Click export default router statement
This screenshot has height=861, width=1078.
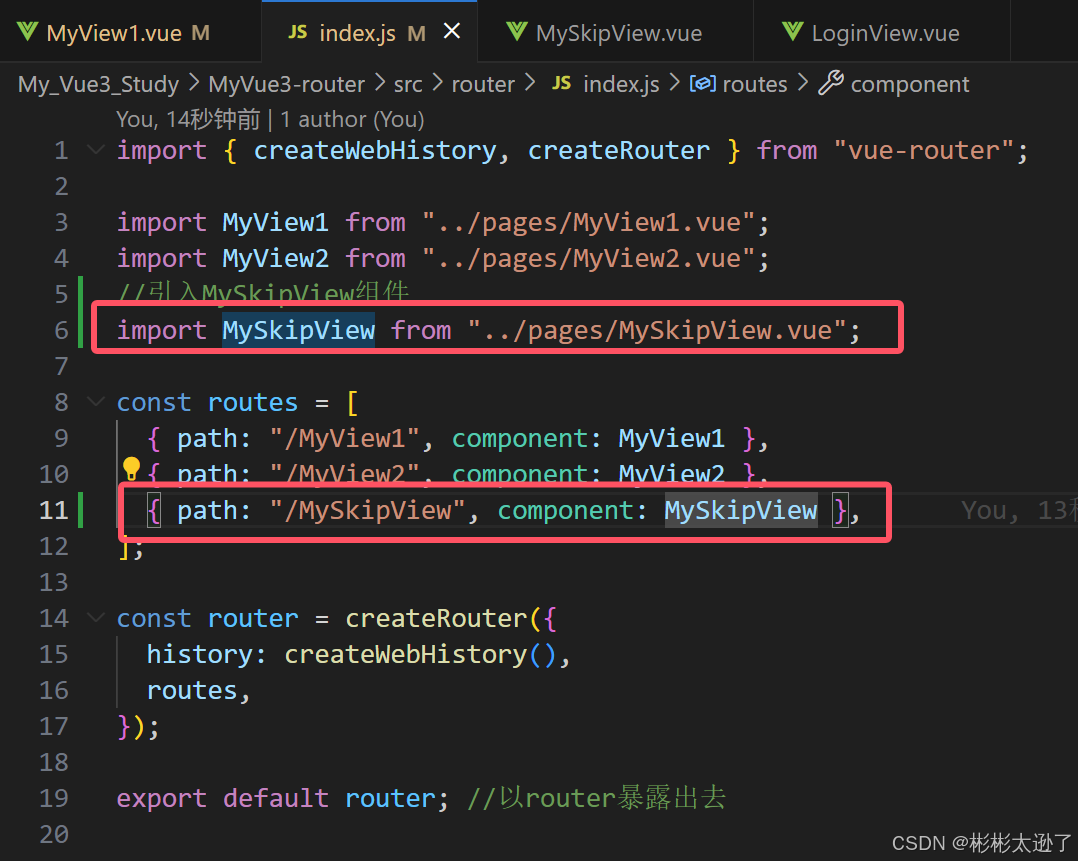click(x=282, y=798)
